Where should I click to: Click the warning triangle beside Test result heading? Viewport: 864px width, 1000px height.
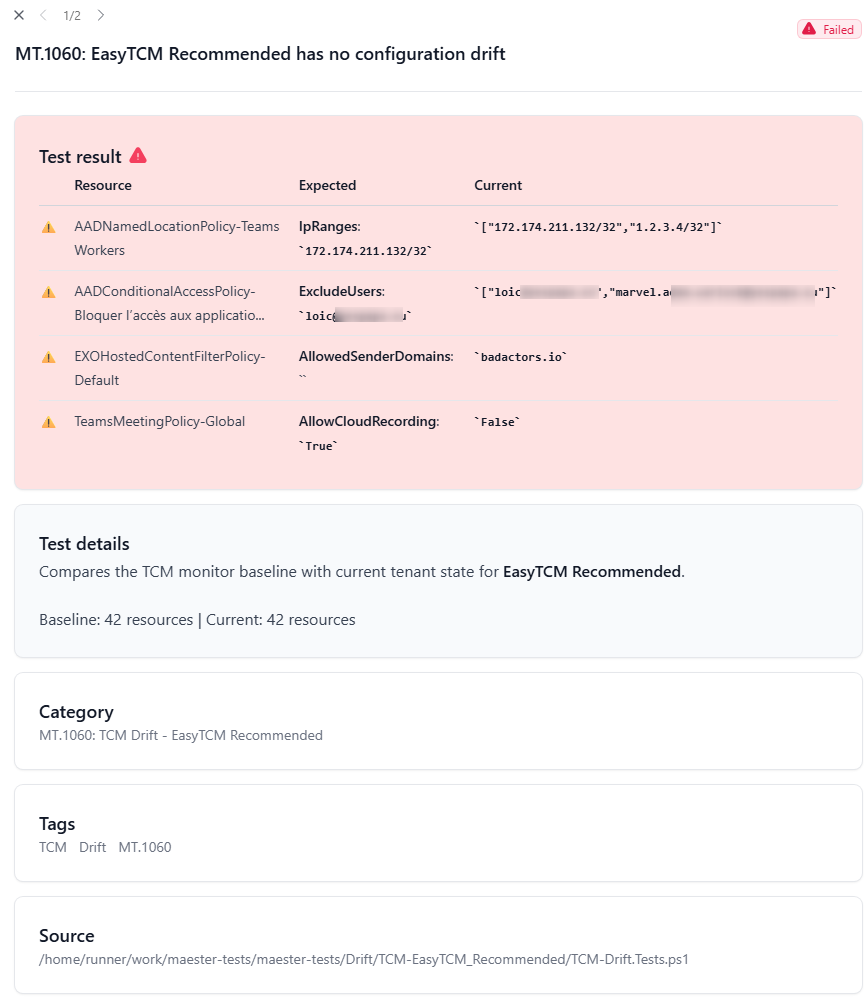tap(138, 156)
